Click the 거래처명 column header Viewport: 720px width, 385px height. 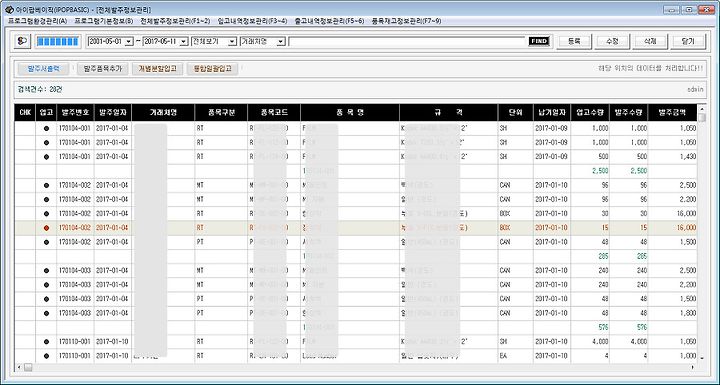click(163, 113)
